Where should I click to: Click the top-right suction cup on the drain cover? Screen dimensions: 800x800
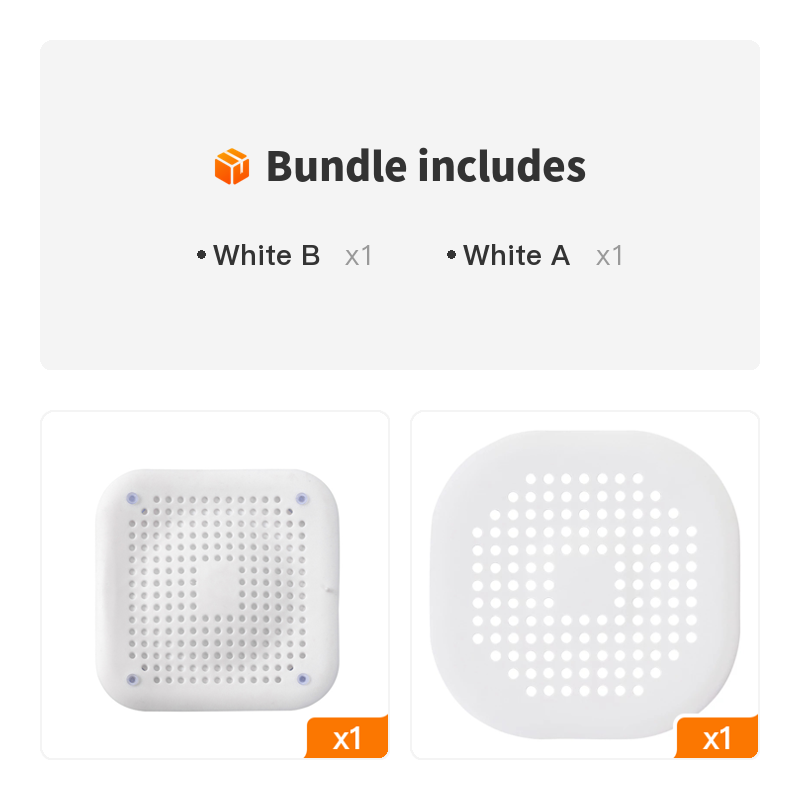click(x=301, y=497)
